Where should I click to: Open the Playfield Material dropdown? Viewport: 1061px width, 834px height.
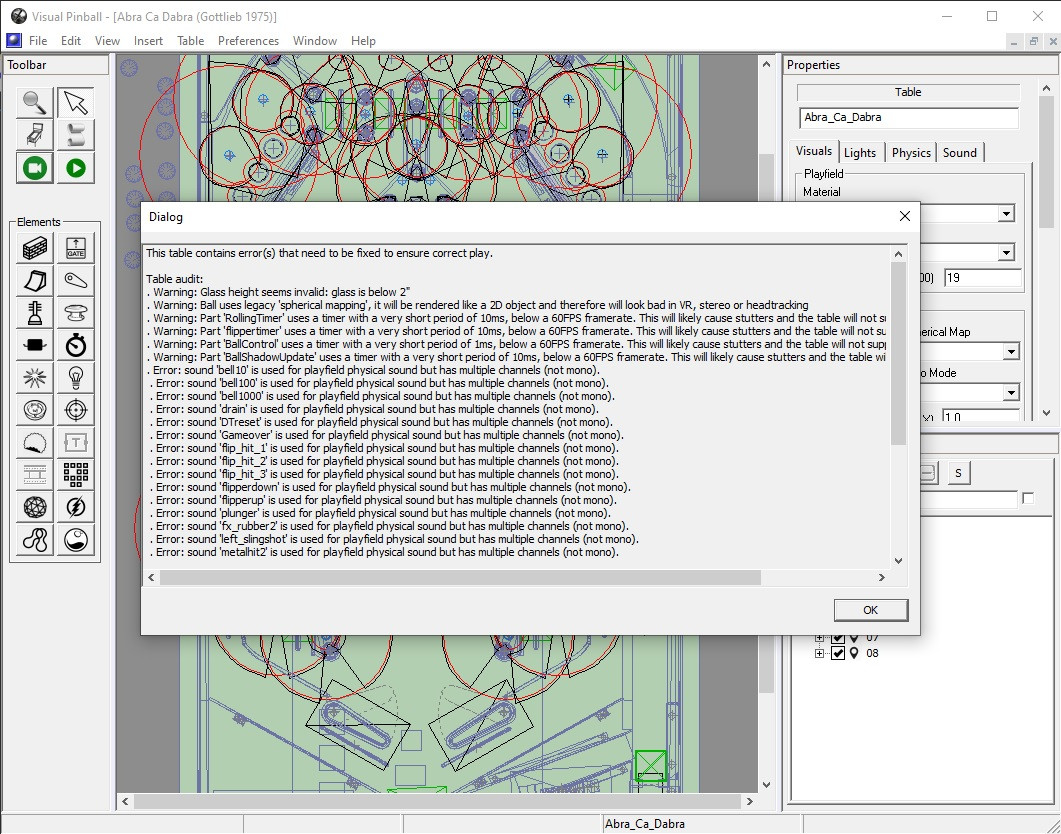tap(1006, 214)
